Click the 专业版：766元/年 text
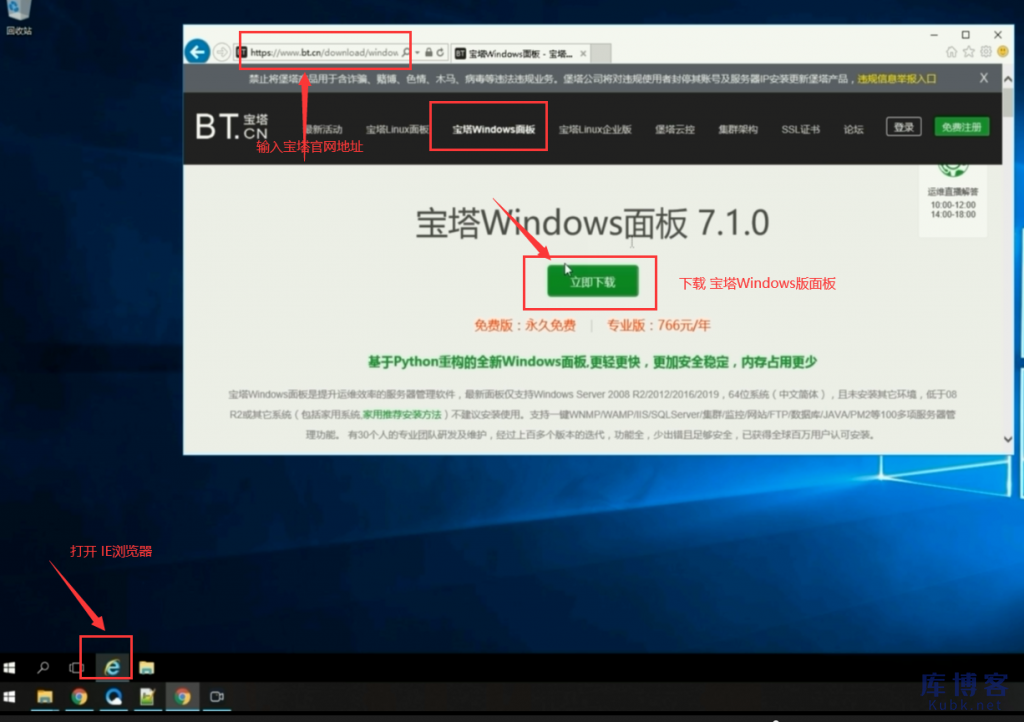This screenshot has height=722, width=1024. pos(658,325)
